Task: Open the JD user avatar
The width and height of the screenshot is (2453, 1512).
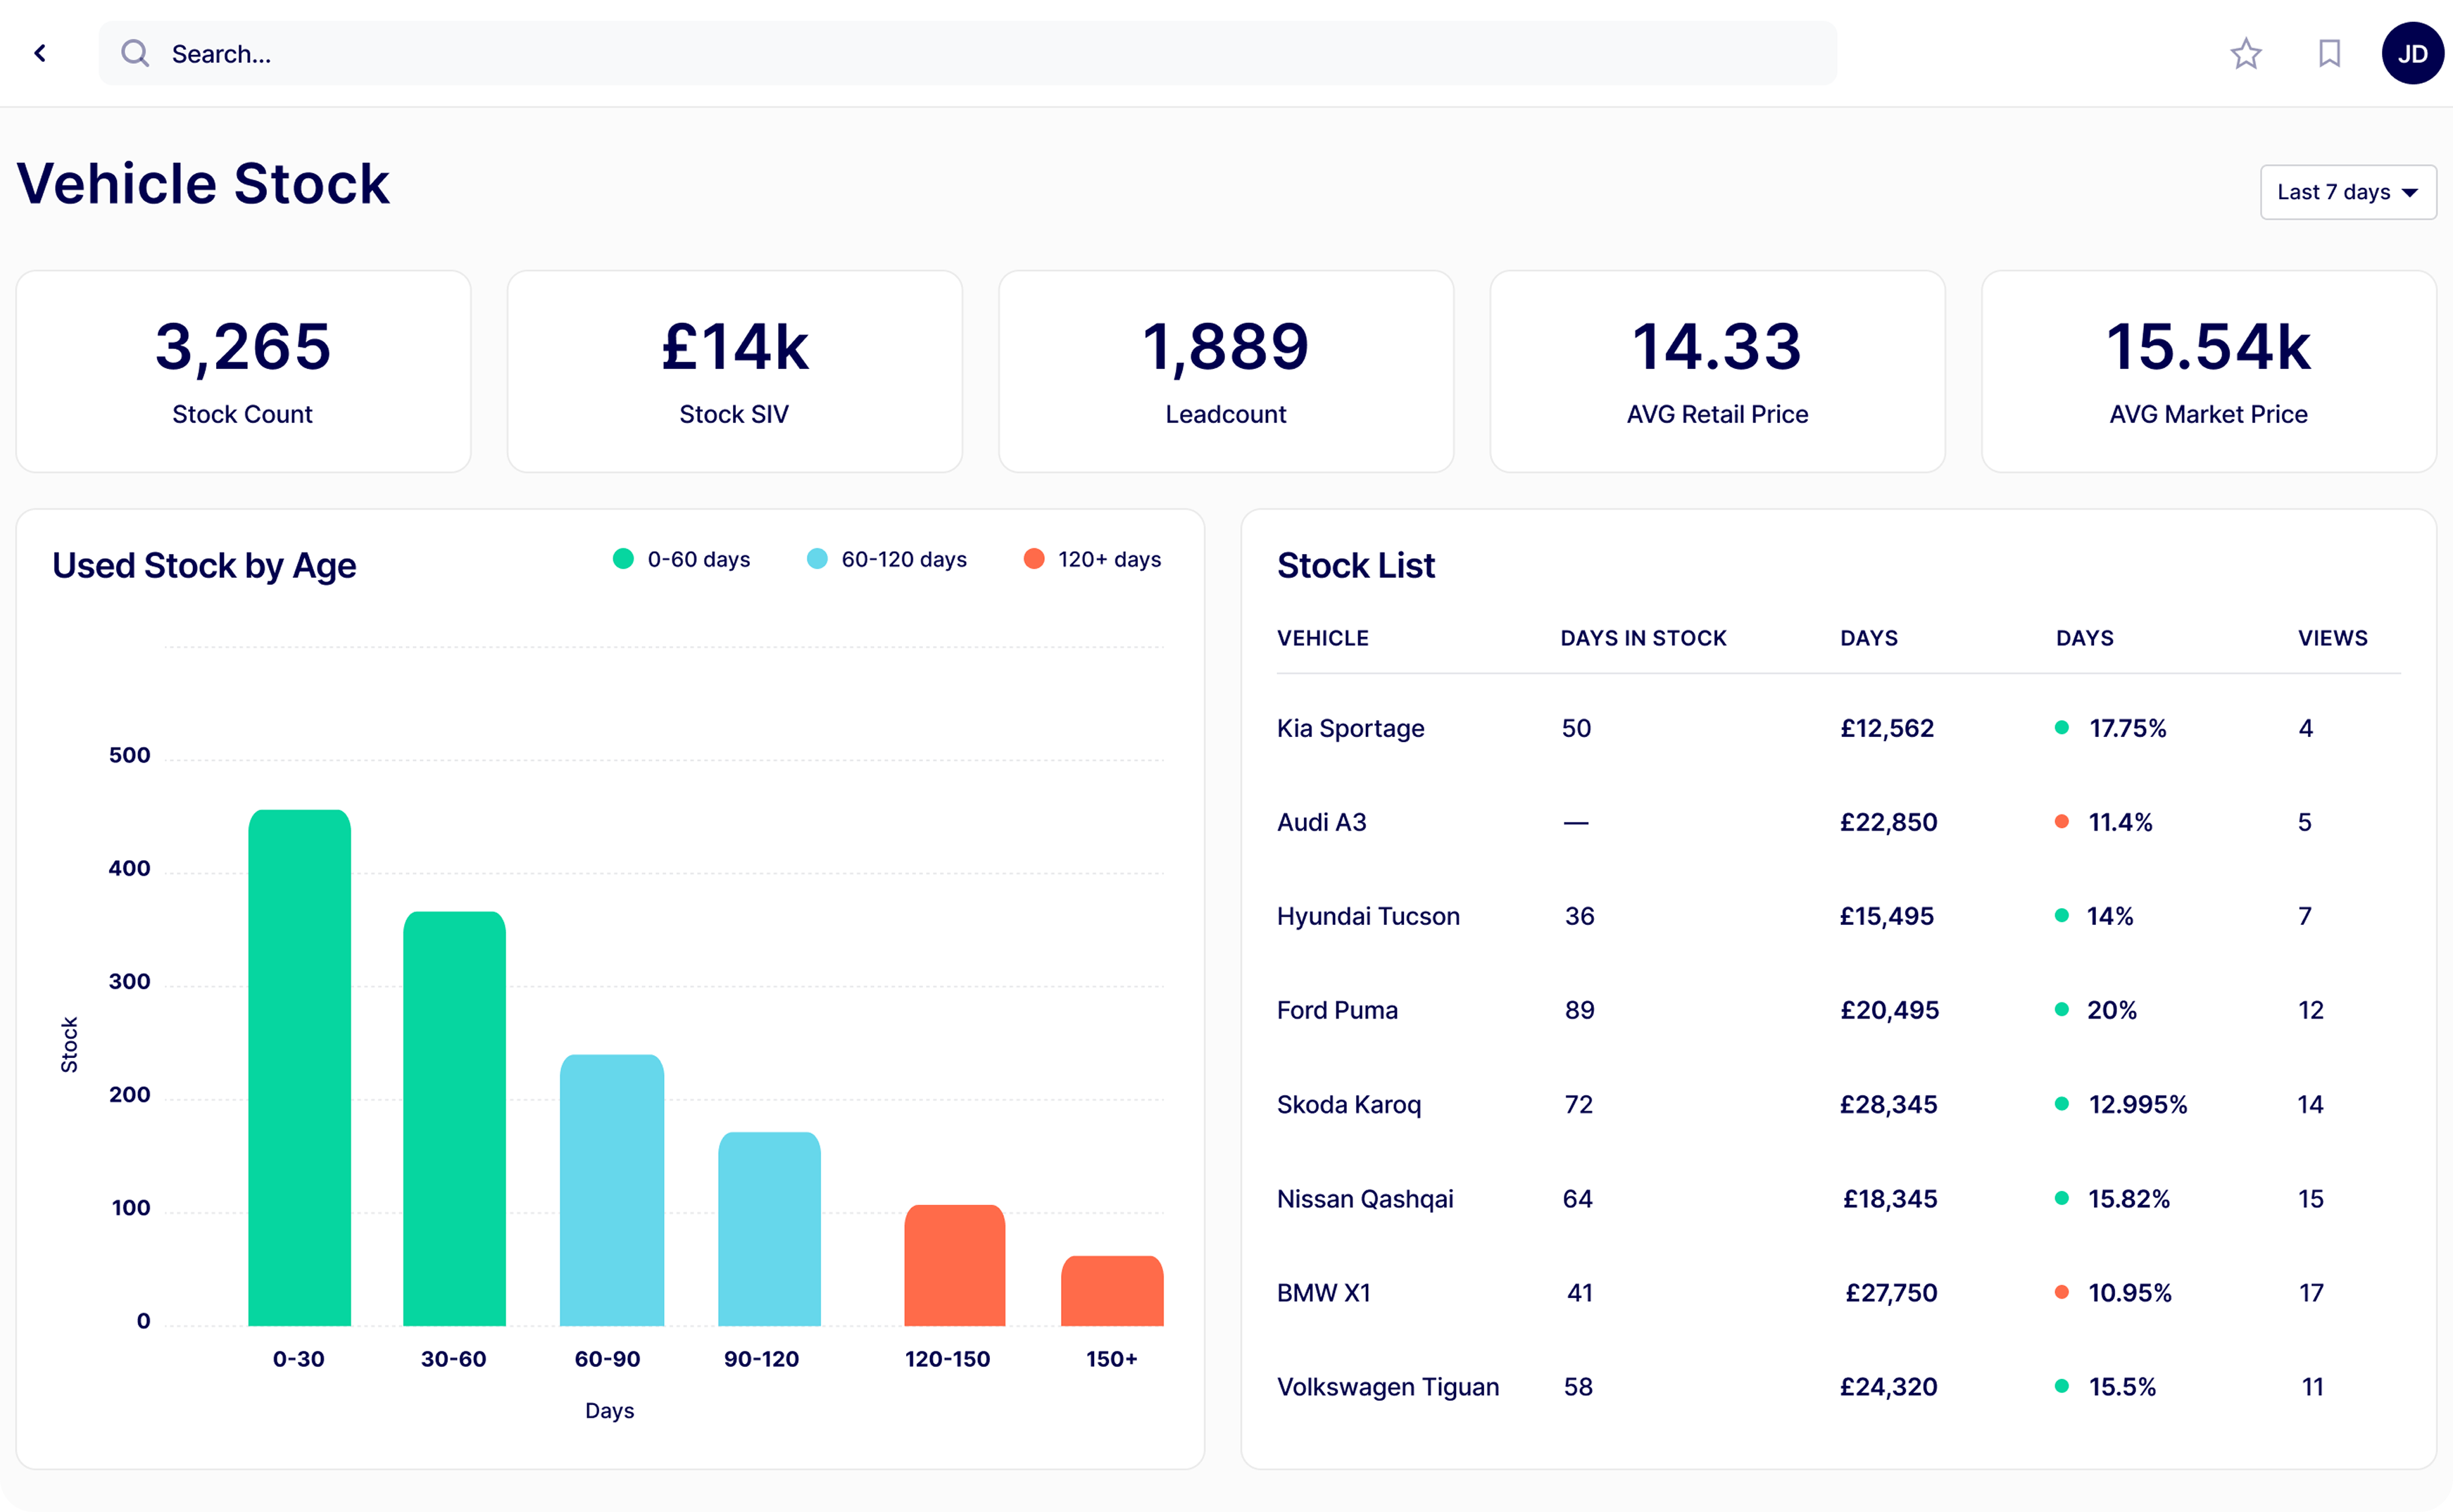Action: pos(2412,53)
